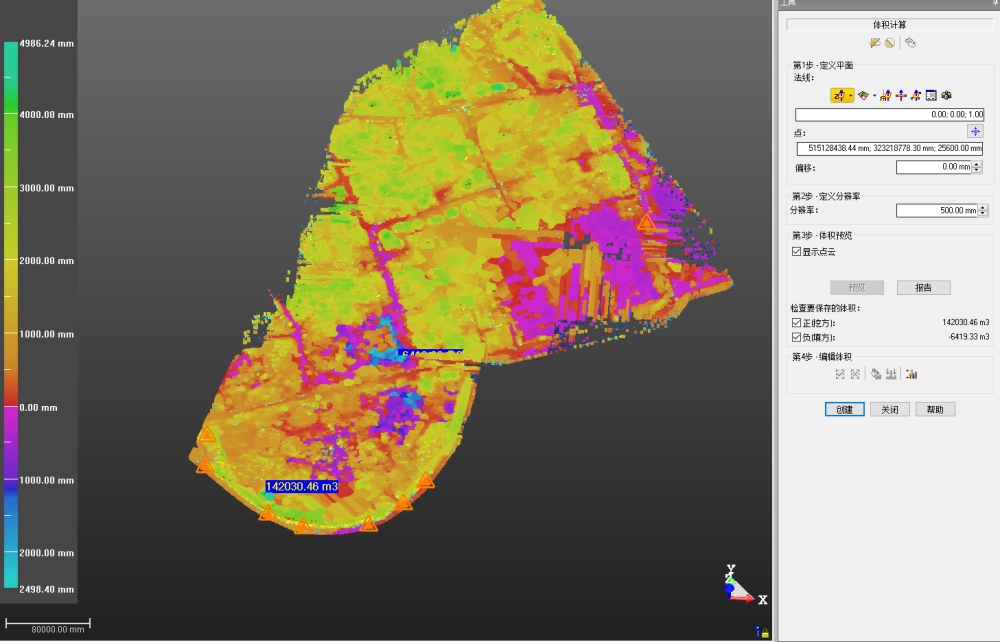Click the 帮助 help button

(x=934, y=409)
